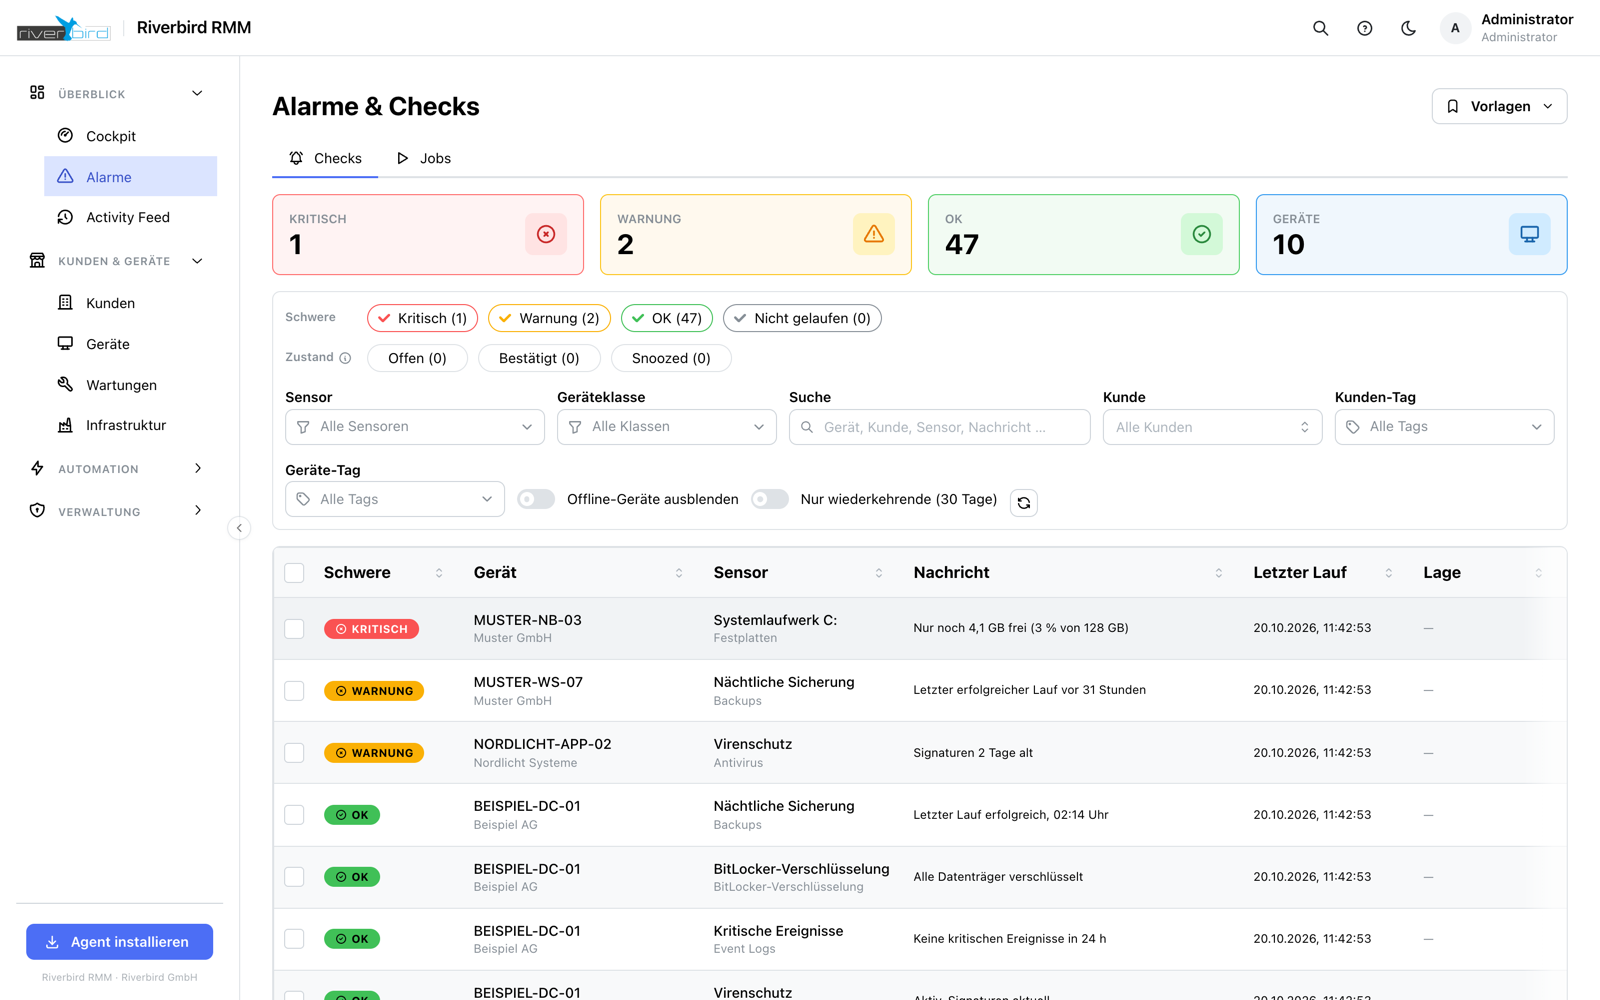Open the Vorlagen dropdown button

coord(1500,106)
